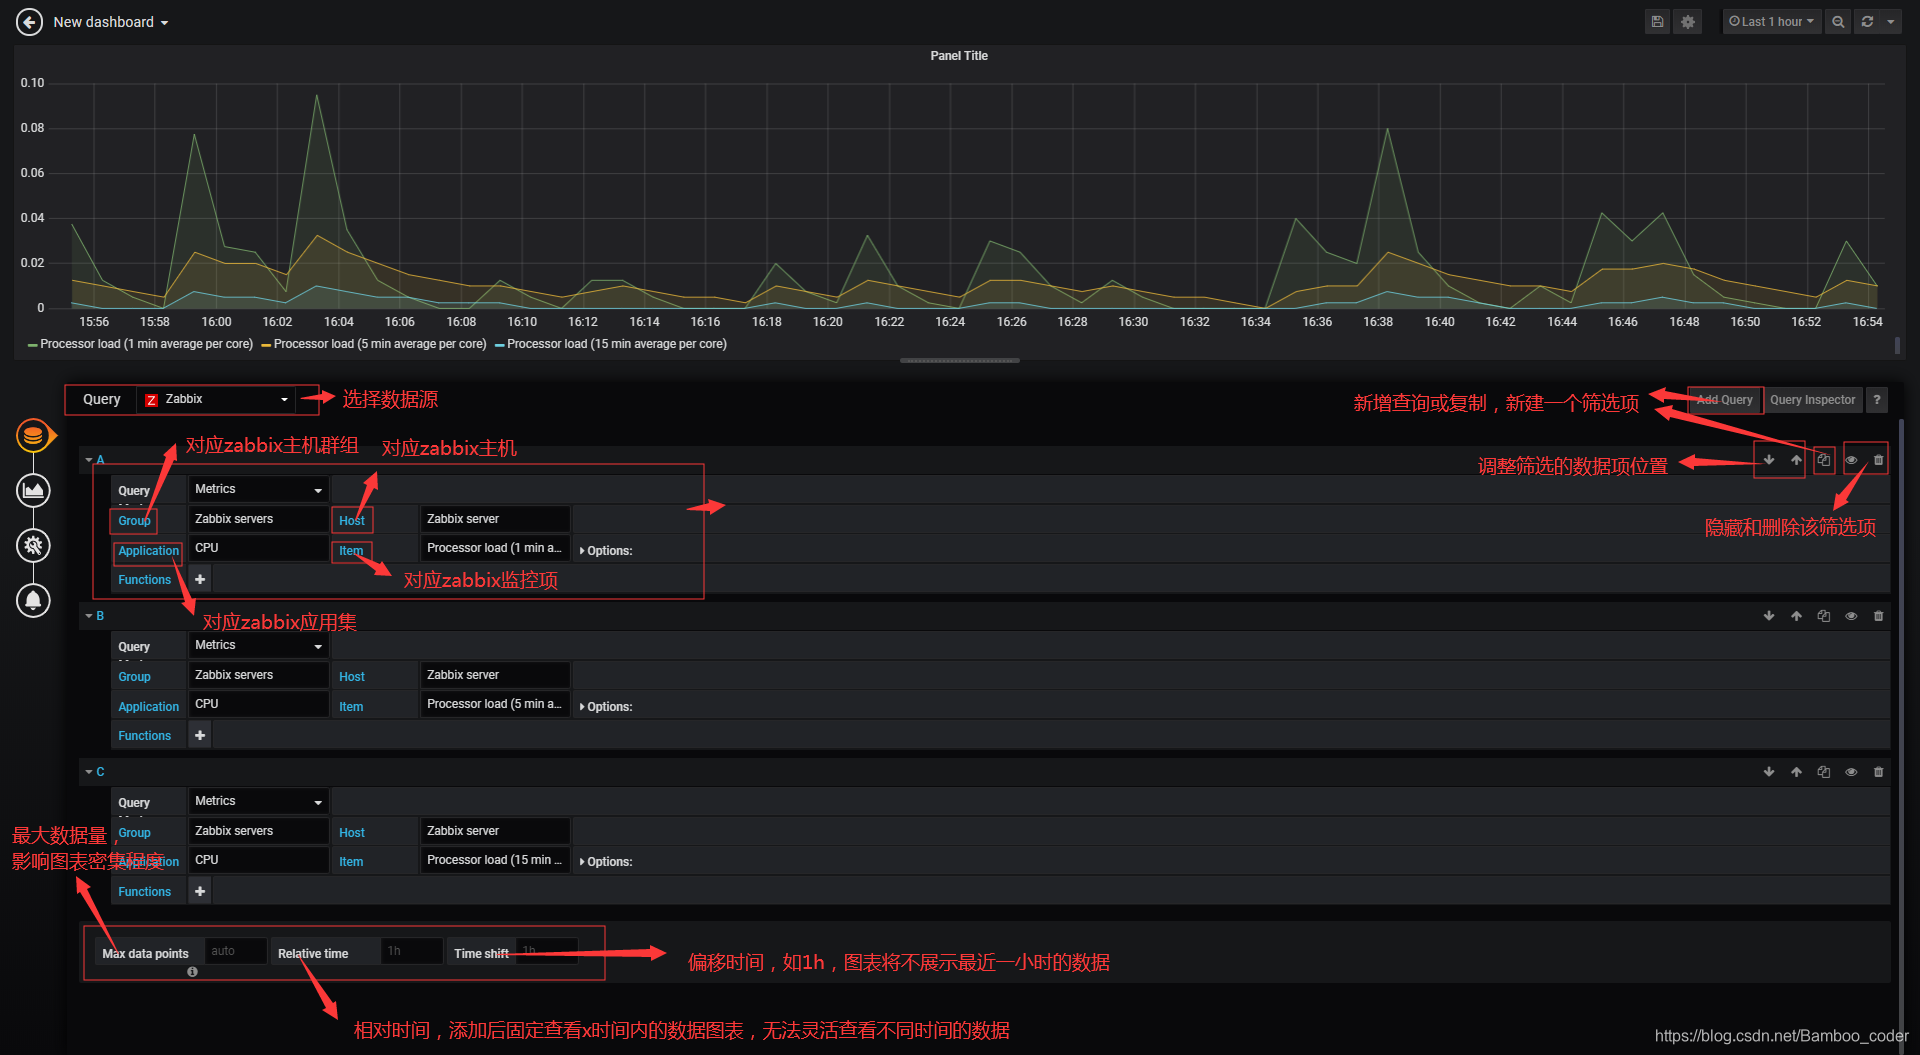Viewport: 1920px width, 1055px height.
Task: Save the dashboard using the save icon
Action: coord(1657,22)
